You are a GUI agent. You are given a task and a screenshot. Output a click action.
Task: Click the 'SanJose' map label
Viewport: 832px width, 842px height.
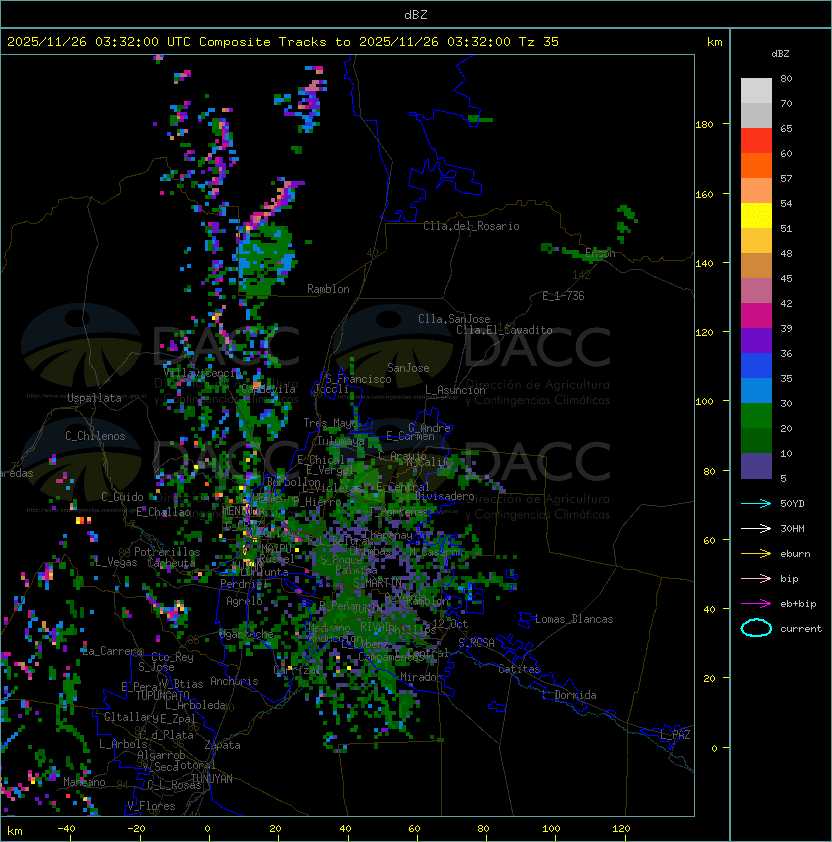(408, 368)
